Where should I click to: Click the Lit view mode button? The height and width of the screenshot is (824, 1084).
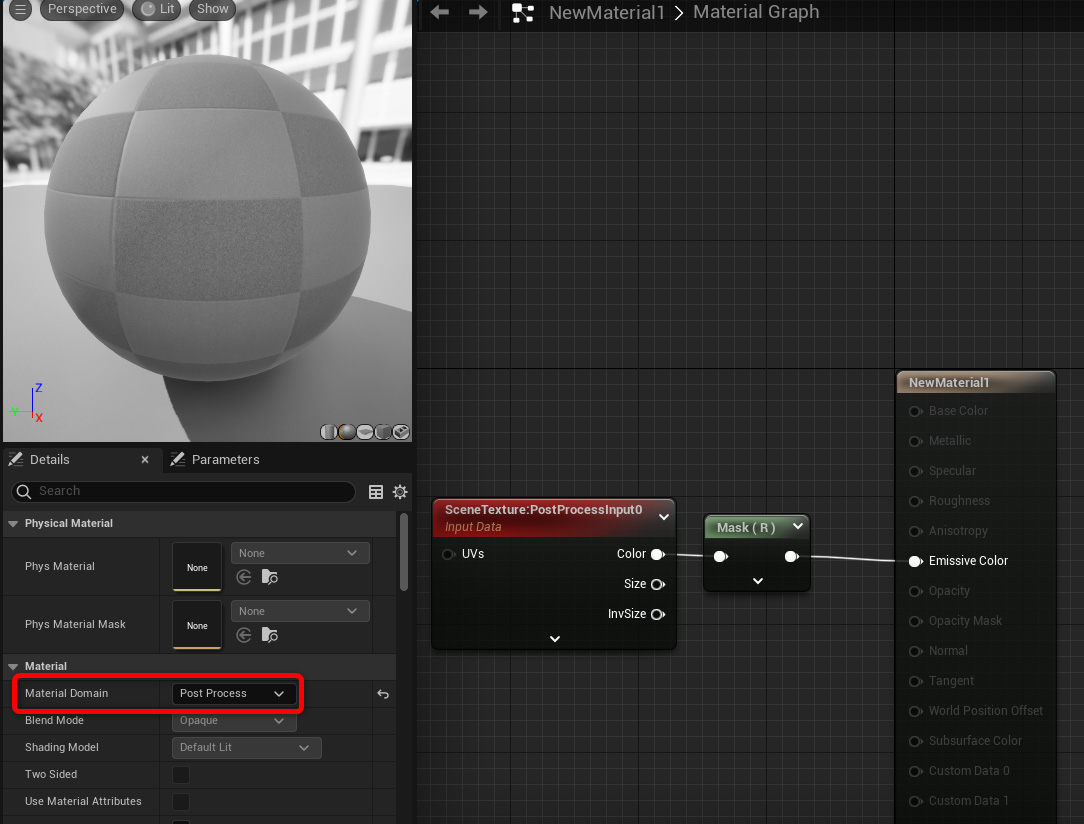click(157, 9)
